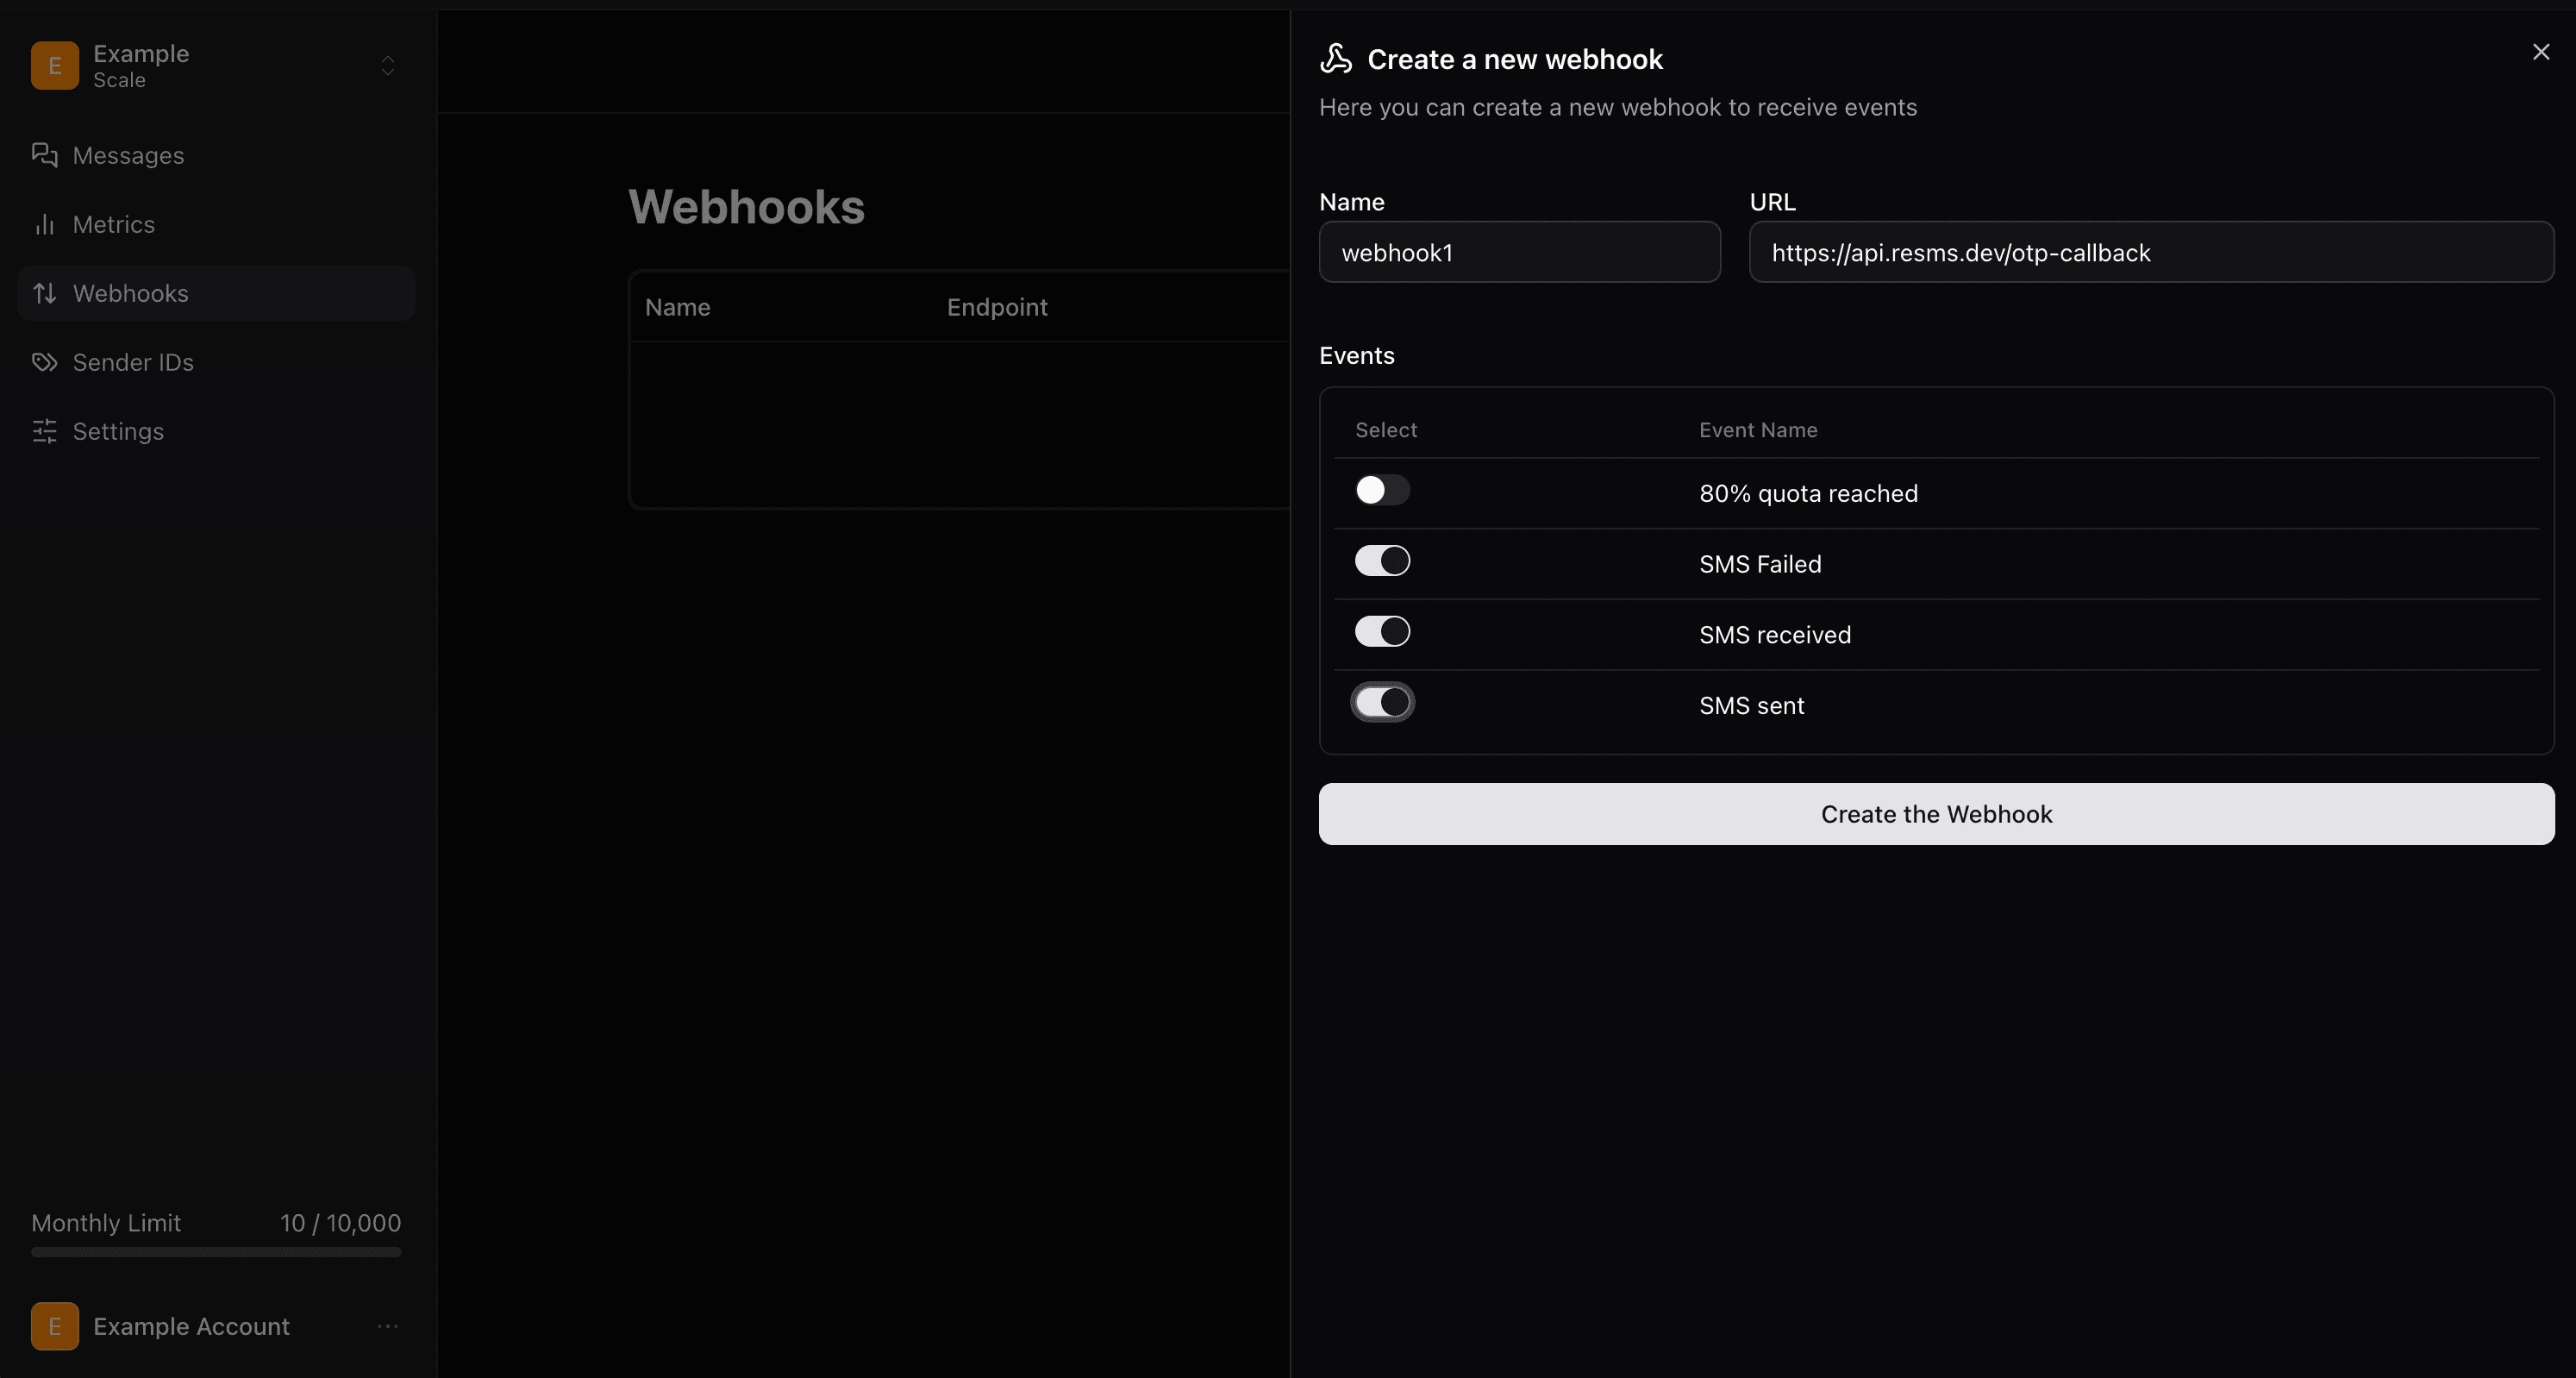2576x1378 pixels.
Task: Click the Monthly Limit progress bar
Action: [x=214, y=1253]
